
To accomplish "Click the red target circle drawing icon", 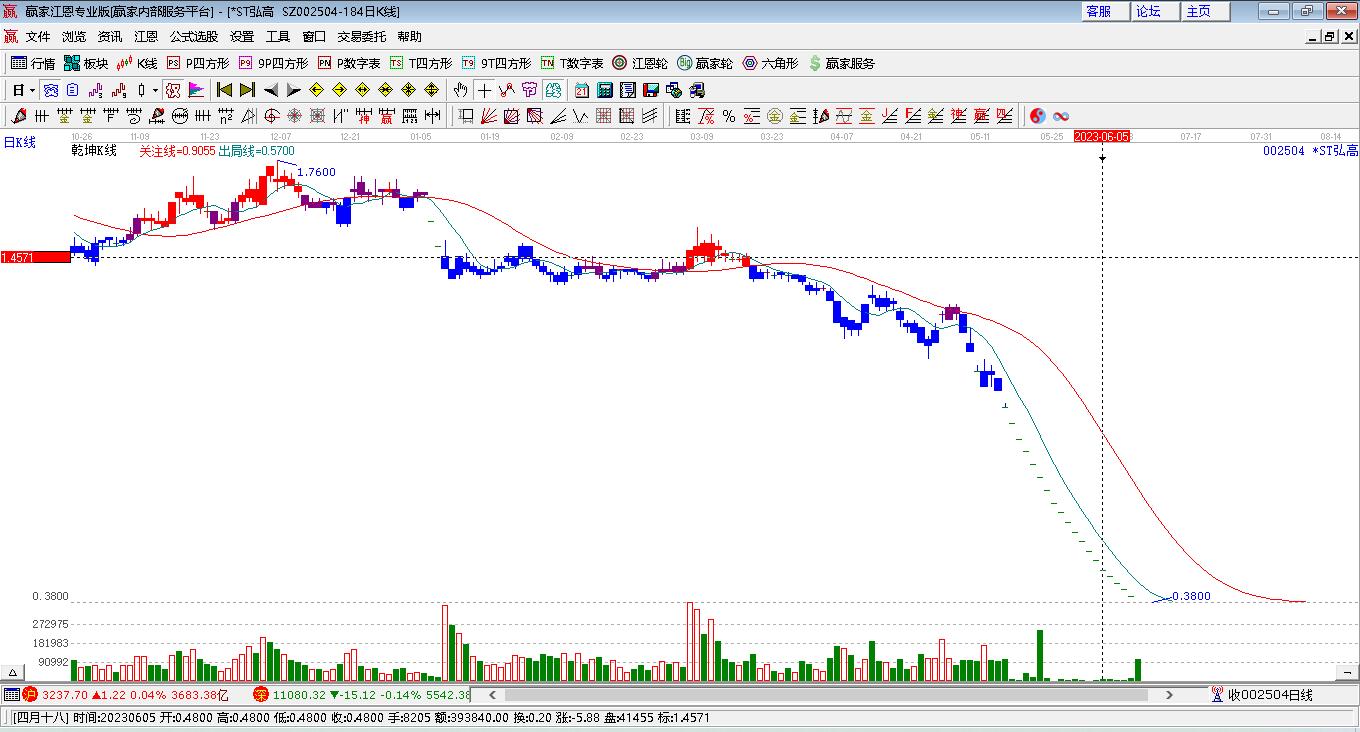I will click(x=271, y=116).
